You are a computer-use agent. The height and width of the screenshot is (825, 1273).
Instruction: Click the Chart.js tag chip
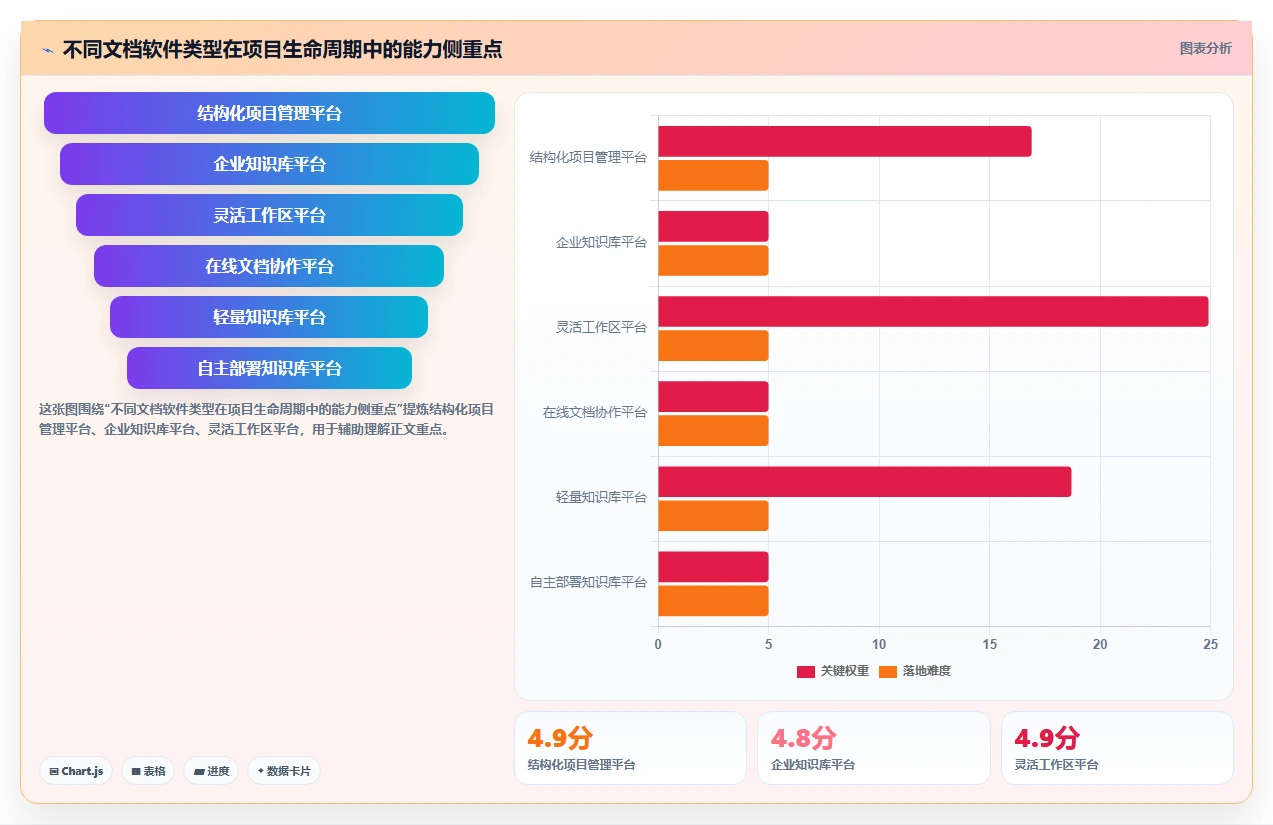coord(76,771)
